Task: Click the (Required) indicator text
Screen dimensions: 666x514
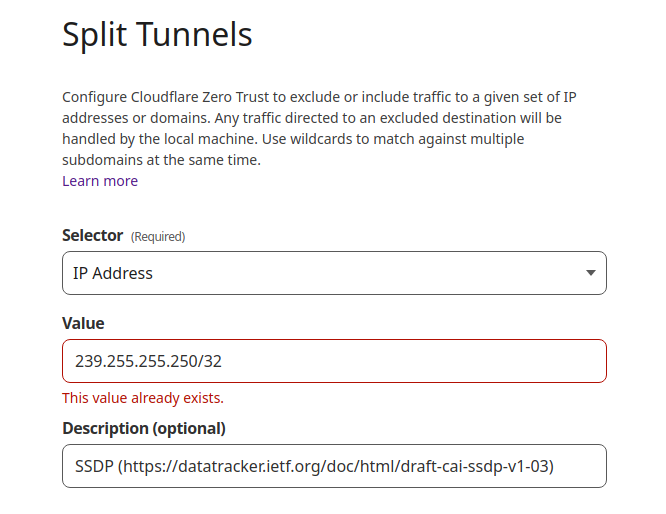Action: (158, 237)
